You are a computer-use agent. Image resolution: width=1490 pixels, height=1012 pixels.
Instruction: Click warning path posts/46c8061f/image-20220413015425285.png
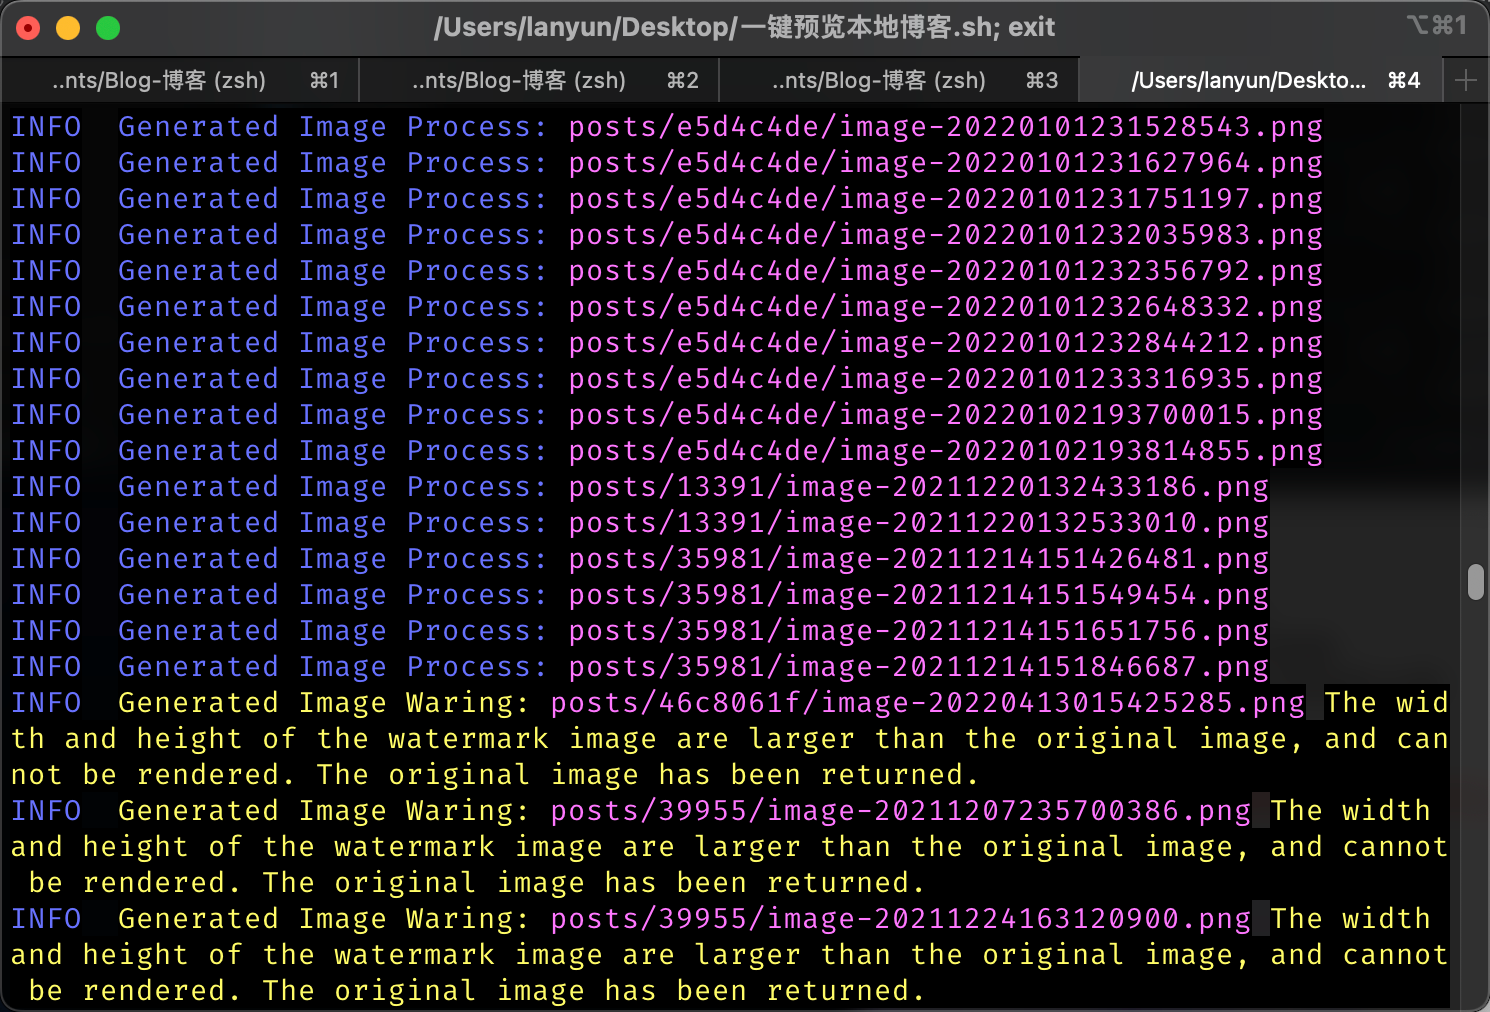click(x=928, y=703)
